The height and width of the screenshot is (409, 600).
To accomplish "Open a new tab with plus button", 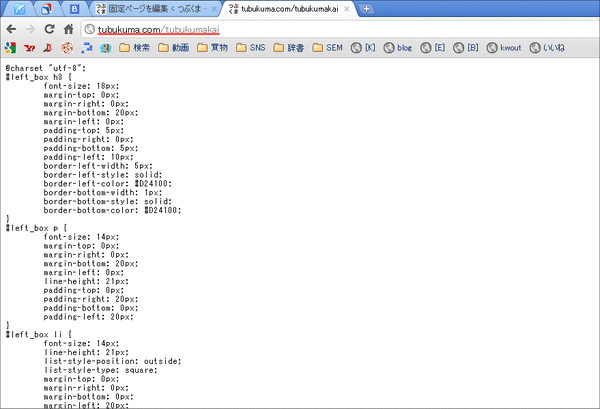I will (366, 9).
